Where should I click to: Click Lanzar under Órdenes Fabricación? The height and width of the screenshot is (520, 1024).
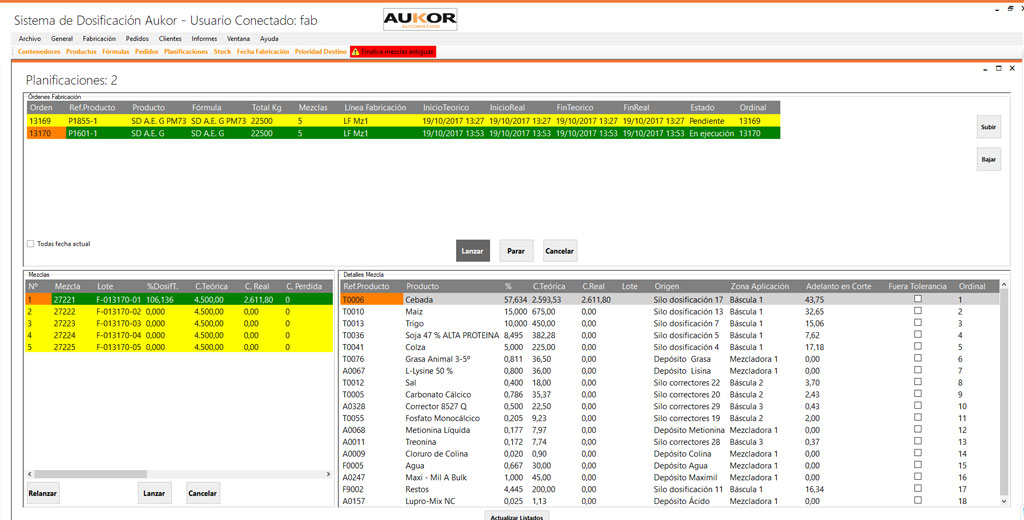point(473,251)
